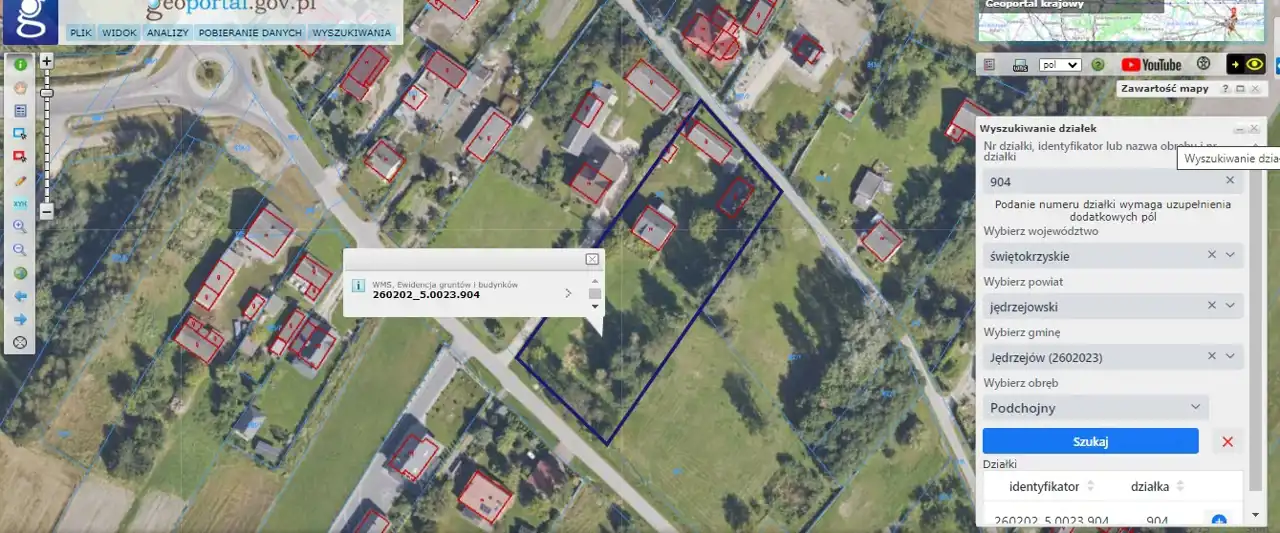This screenshot has height=533, width=1280.
Task: Open the POBIERANIE DANYCH menu
Action: coord(250,33)
